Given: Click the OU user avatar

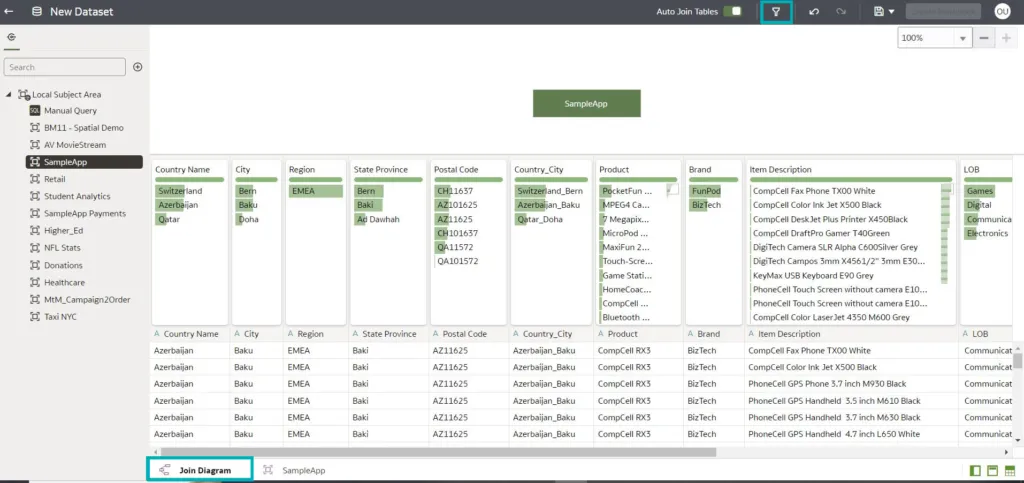Looking at the screenshot, I should pos(1002,12).
